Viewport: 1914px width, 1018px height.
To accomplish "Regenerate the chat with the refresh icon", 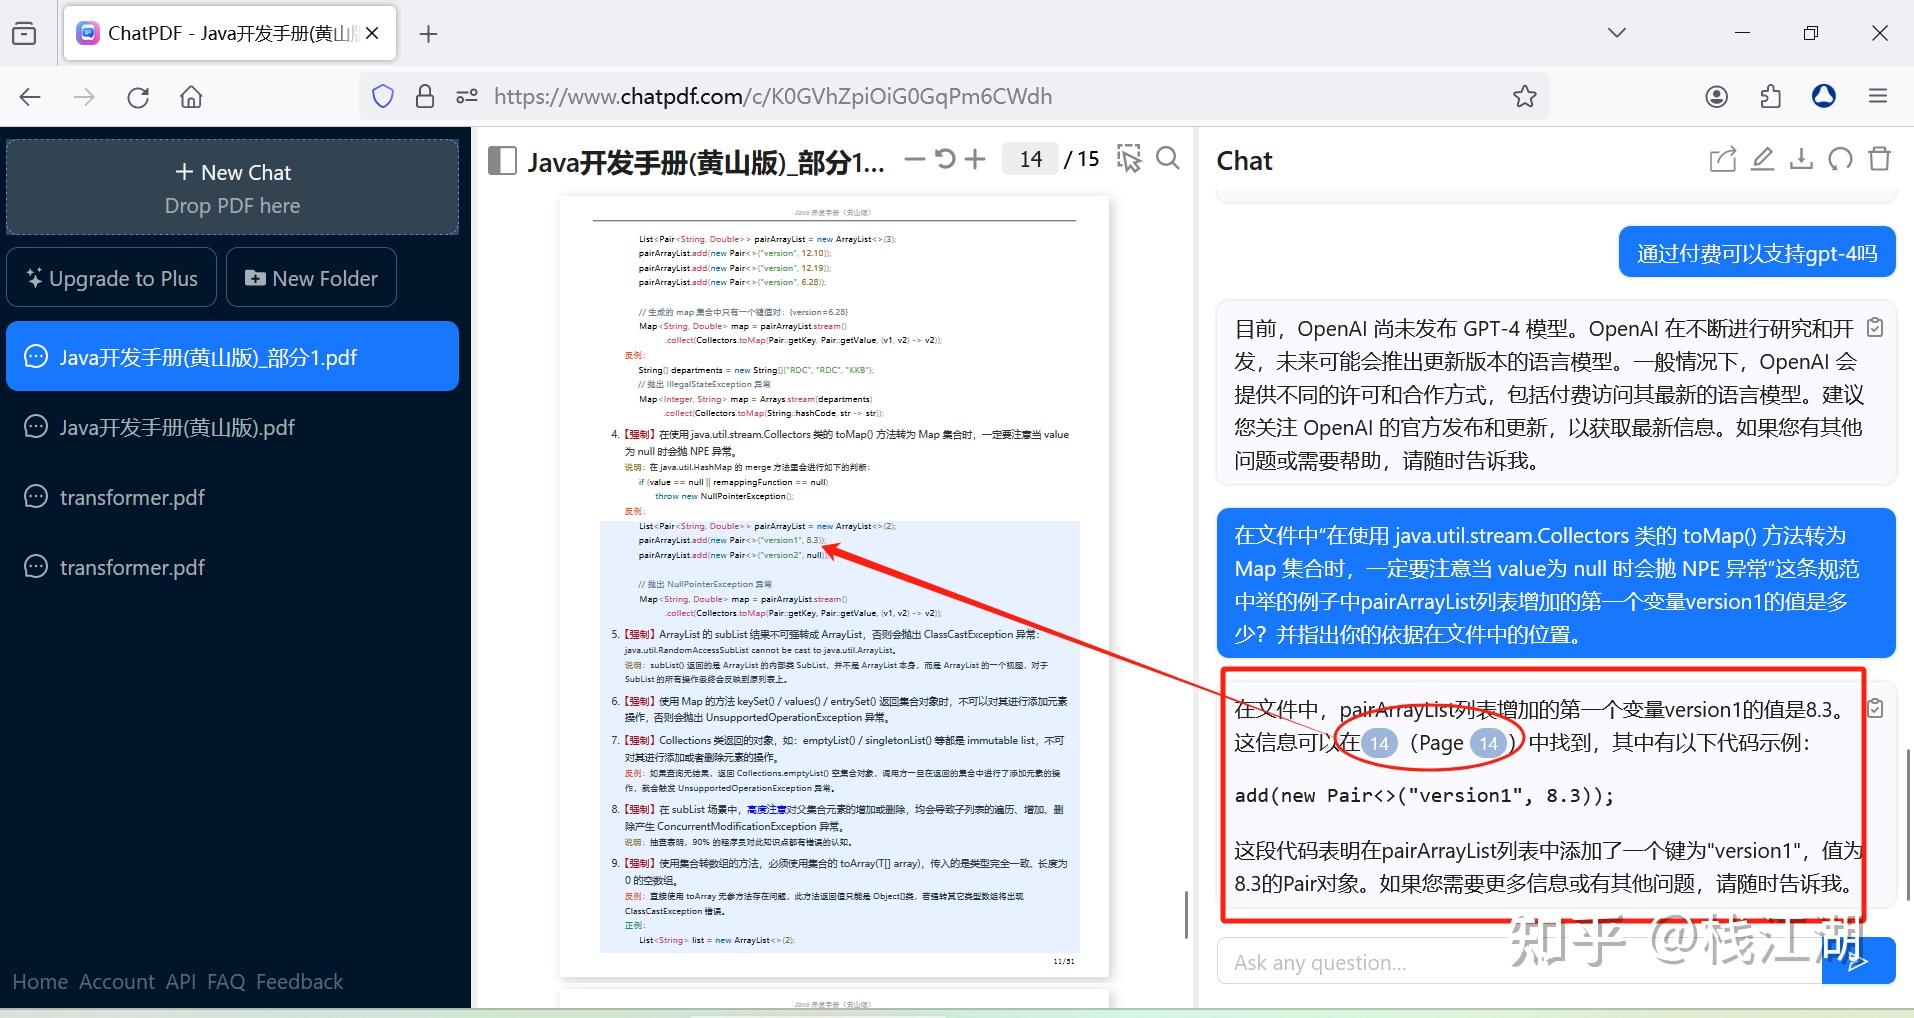I will pos(1840,159).
